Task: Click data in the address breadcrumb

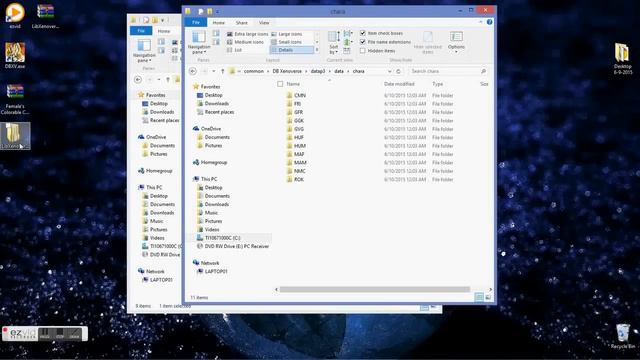Action: tap(339, 71)
